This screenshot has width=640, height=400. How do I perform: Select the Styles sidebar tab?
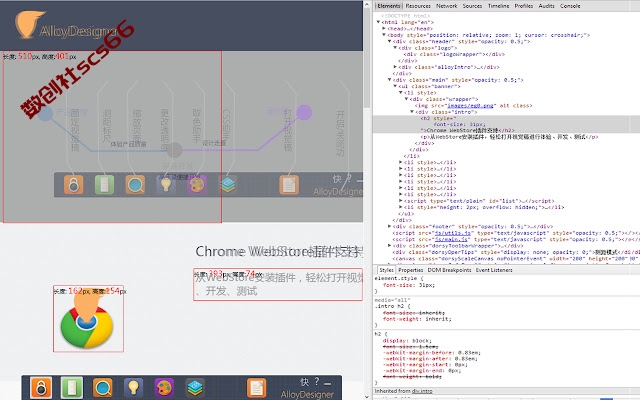[x=386, y=270]
